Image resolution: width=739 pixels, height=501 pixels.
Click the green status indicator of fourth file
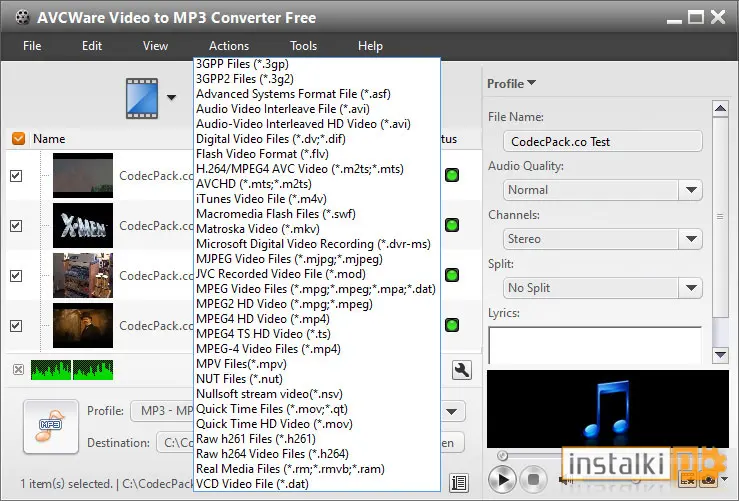click(452, 325)
